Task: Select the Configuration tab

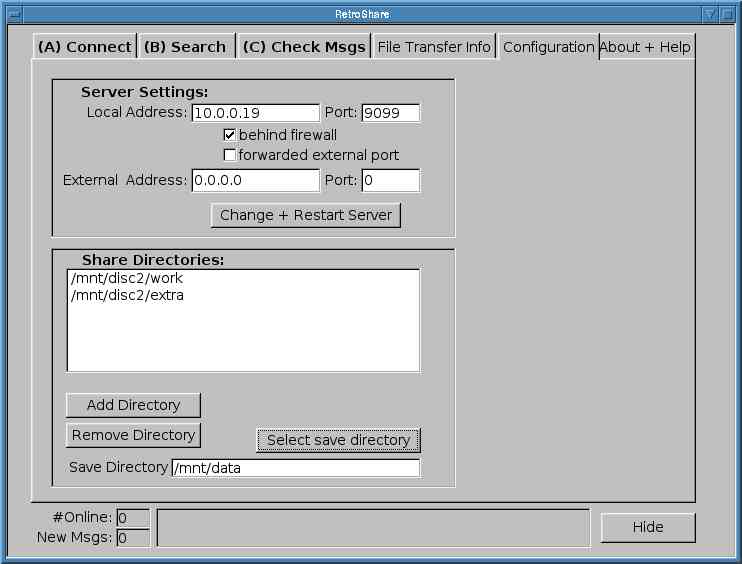Action: pos(548,47)
